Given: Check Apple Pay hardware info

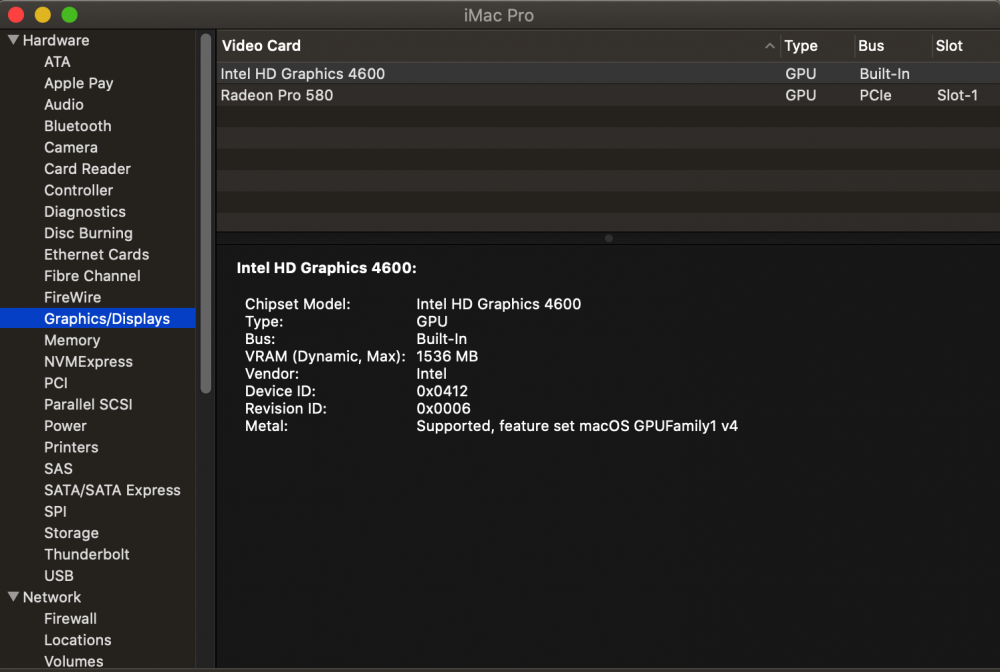Looking at the screenshot, I should (78, 83).
